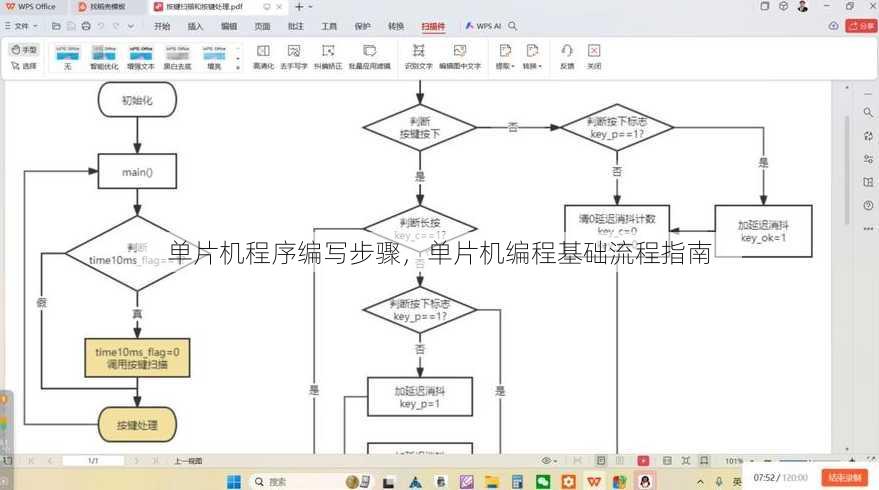Screen dimensions: 879x490
Task: Click the right sidebar help icon
Action: (868, 205)
